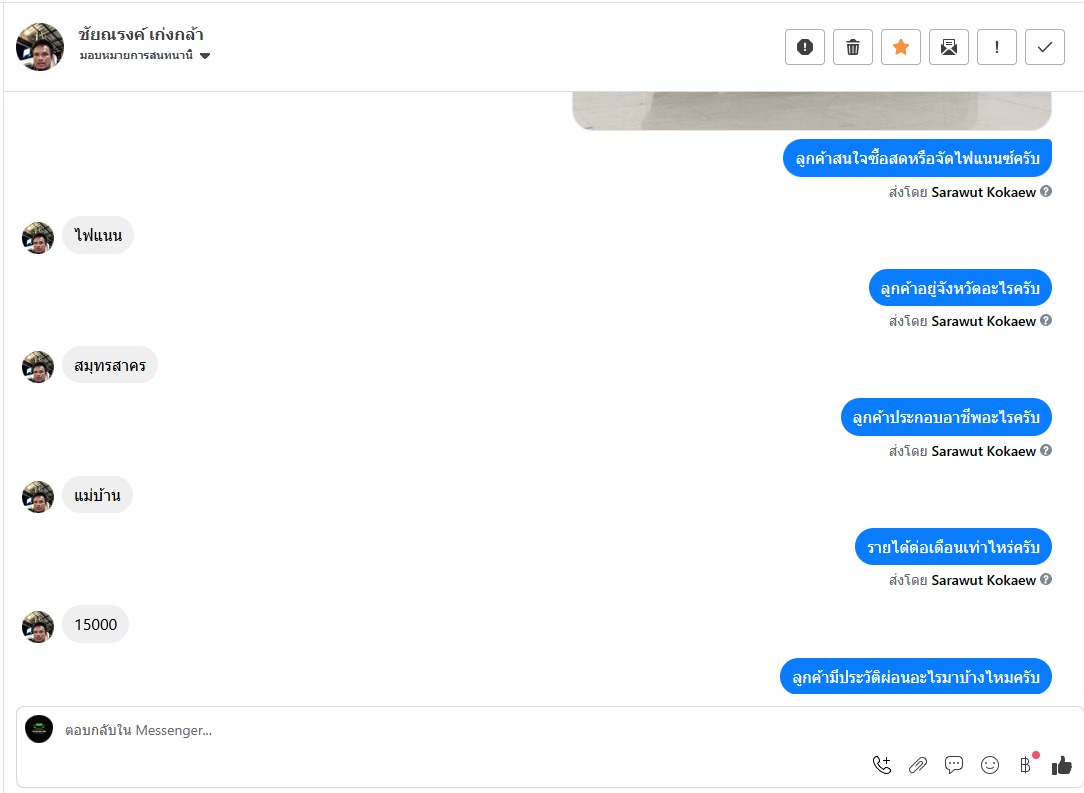Click Sarawut Kokaew name under รายได้ต่อเดือน message
1084x793 pixels.
point(983,580)
